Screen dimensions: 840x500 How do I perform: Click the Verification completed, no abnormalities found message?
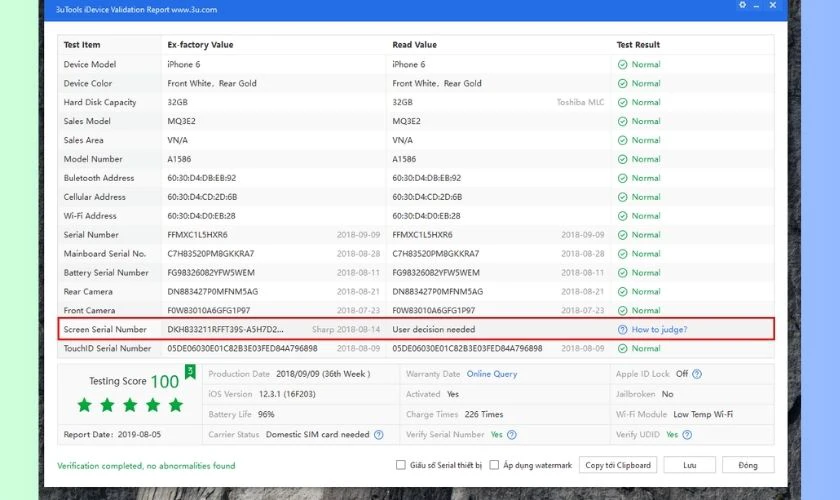pyautogui.click(x=146, y=466)
